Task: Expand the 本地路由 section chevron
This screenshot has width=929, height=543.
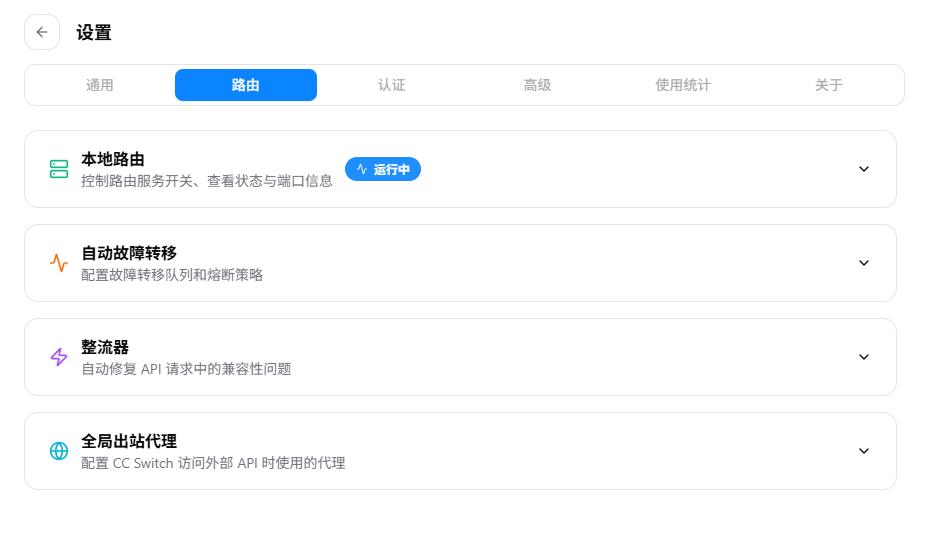Action: point(864,169)
